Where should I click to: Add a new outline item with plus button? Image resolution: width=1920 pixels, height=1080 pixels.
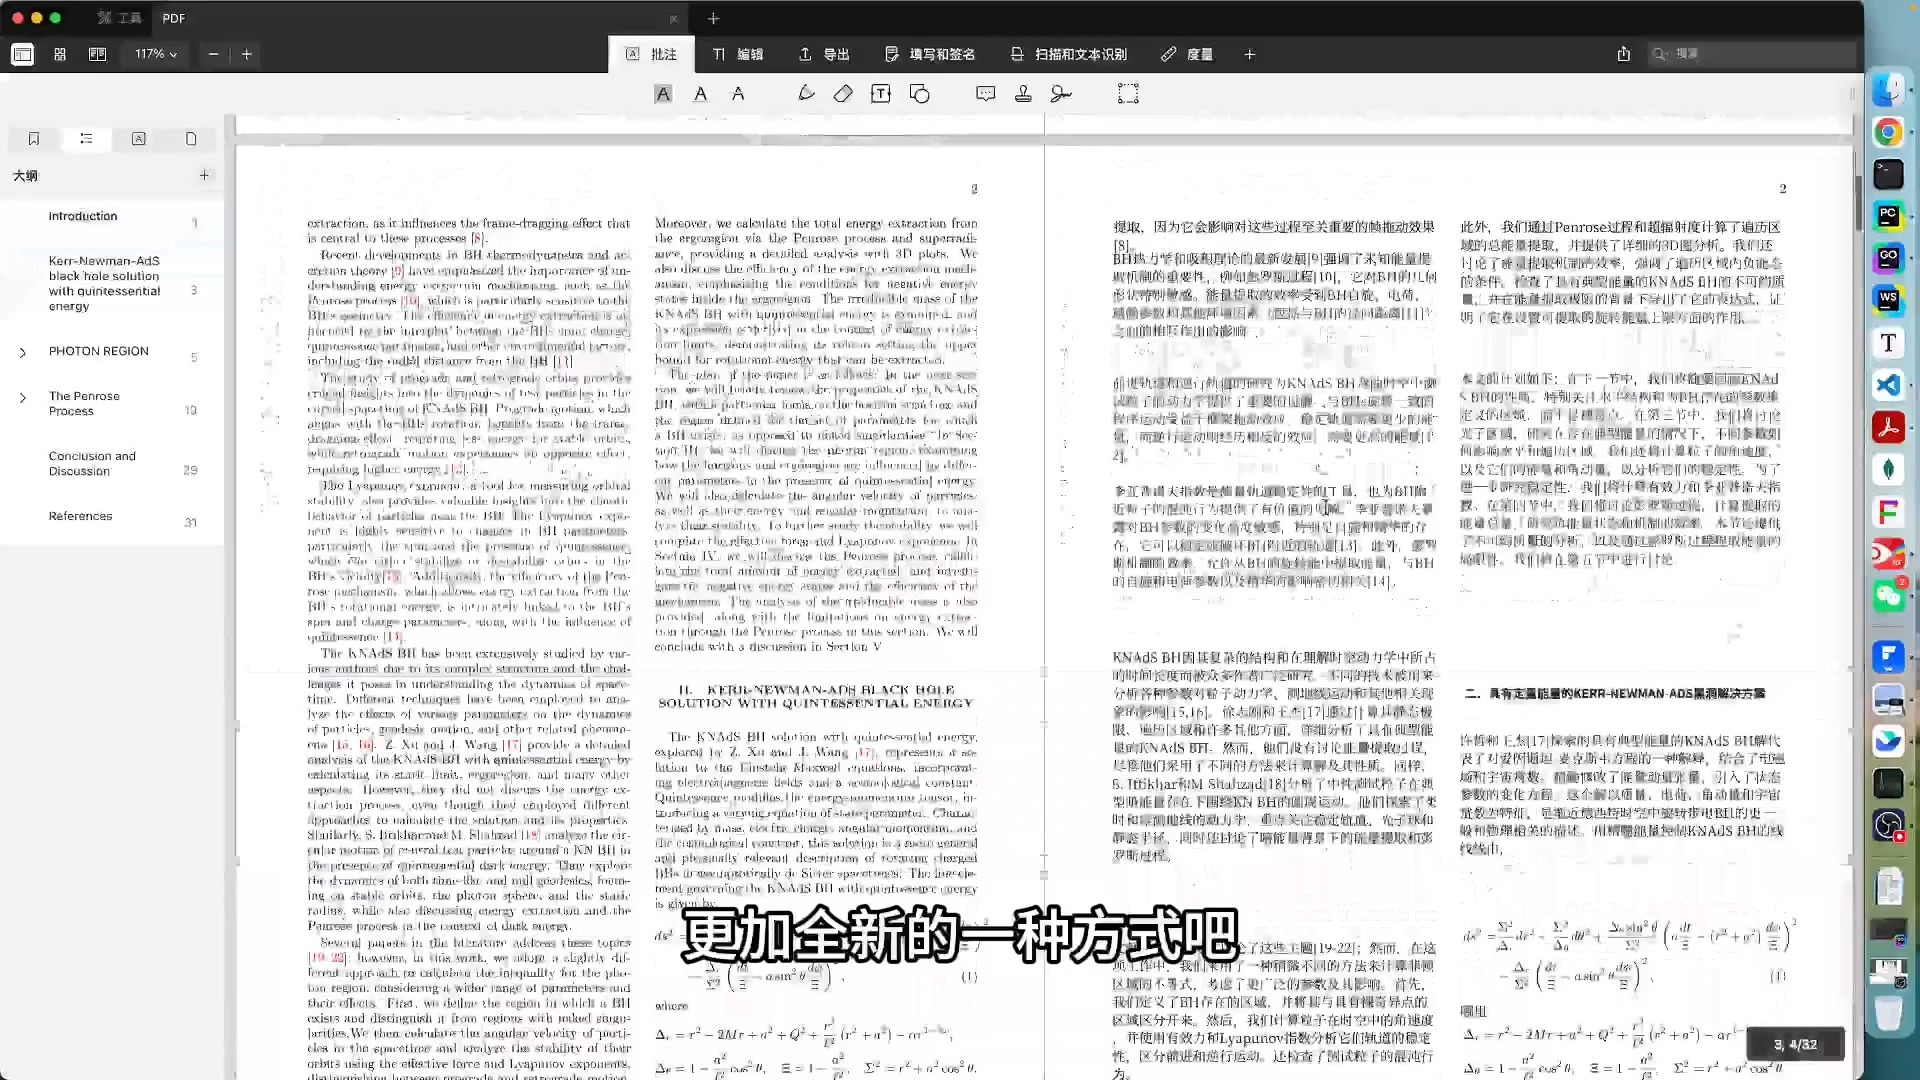[x=204, y=175]
